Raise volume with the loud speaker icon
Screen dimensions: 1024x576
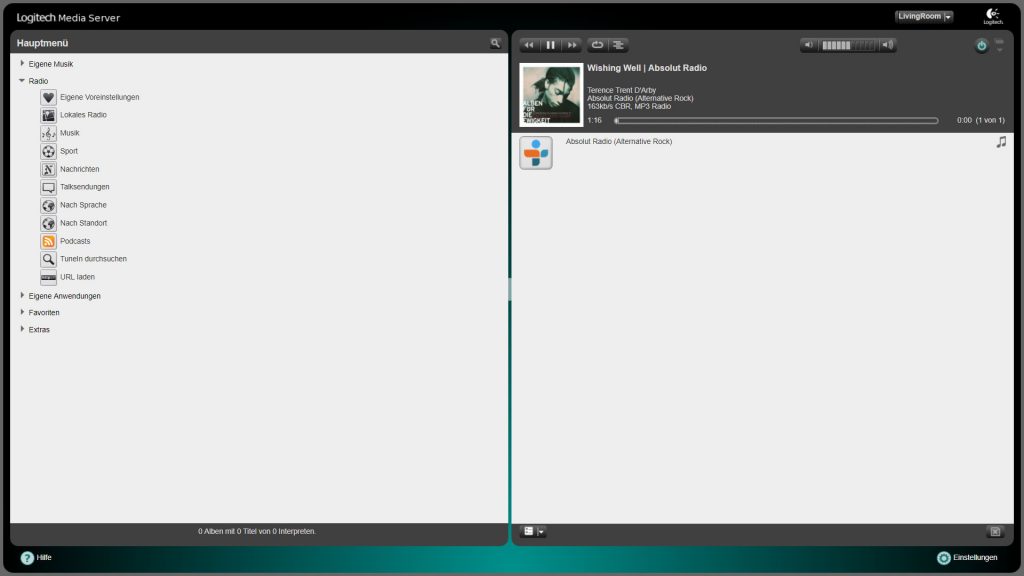coord(888,45)
